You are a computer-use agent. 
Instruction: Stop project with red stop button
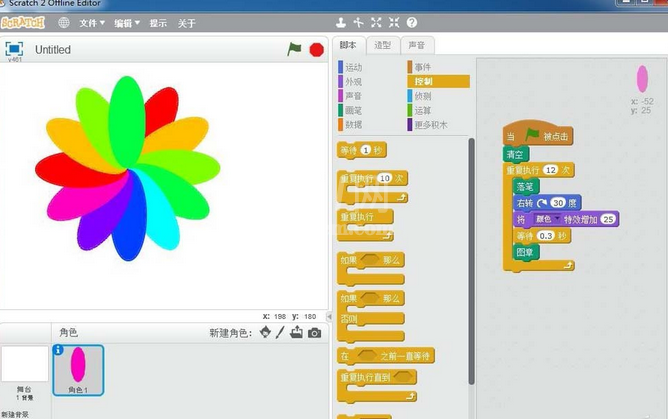(x=317, y=50)
